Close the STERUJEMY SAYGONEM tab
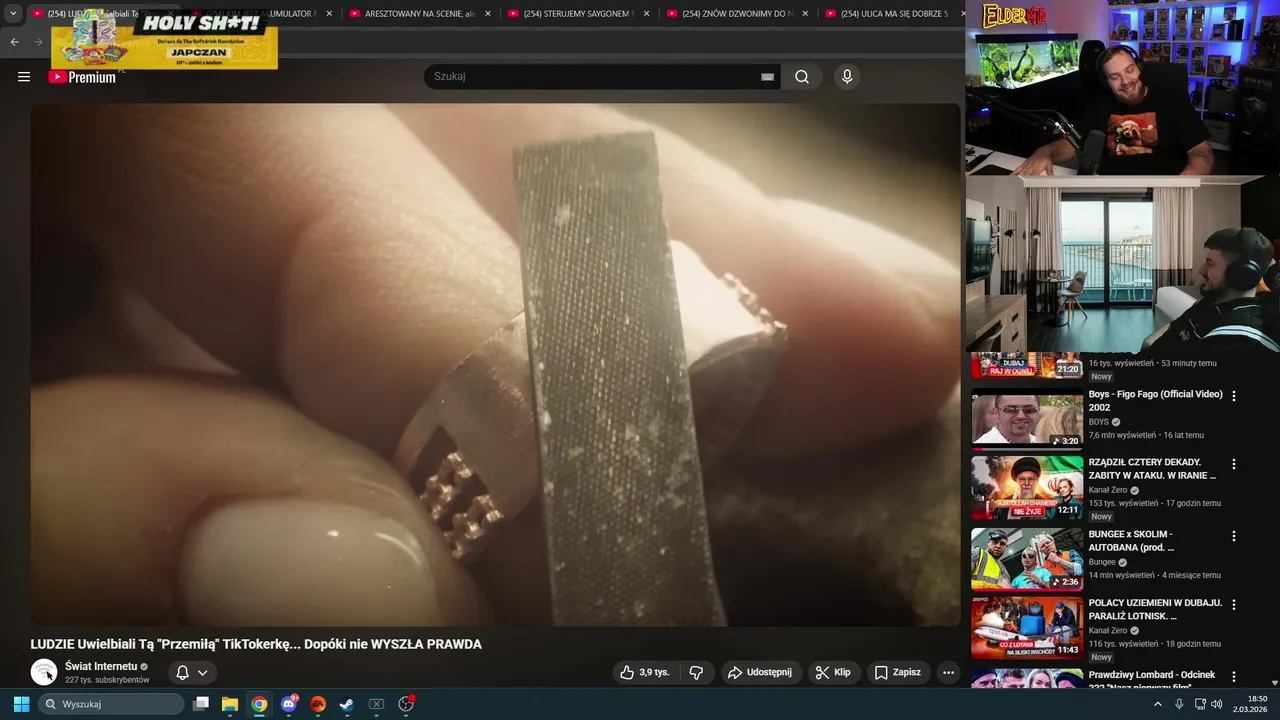 [646, 14]
